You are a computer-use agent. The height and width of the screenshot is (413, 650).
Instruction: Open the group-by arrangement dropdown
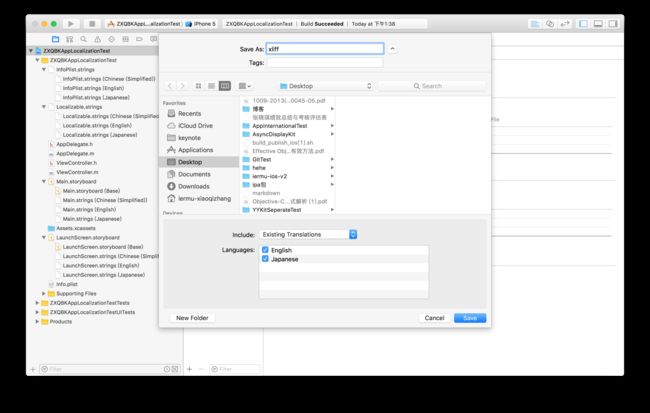tap(245, 86)
